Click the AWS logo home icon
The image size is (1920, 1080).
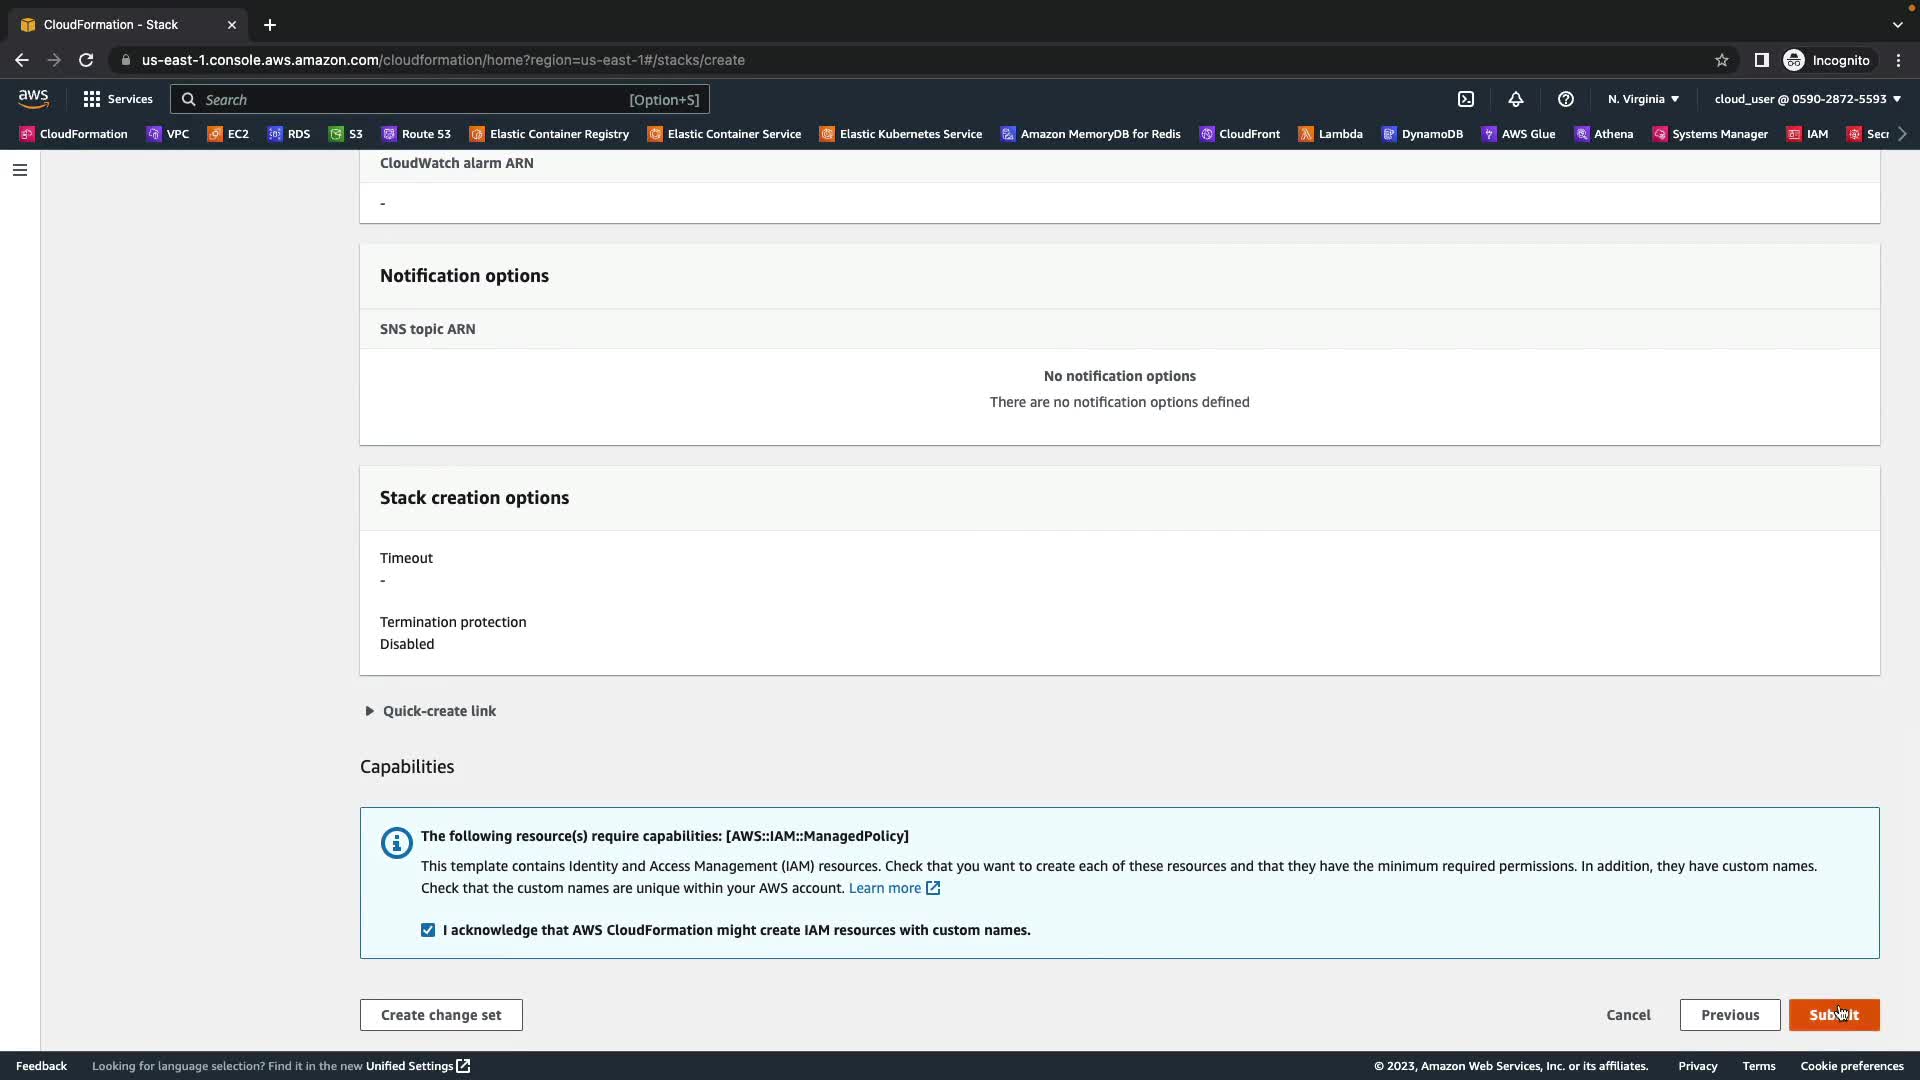coord(33,98)
